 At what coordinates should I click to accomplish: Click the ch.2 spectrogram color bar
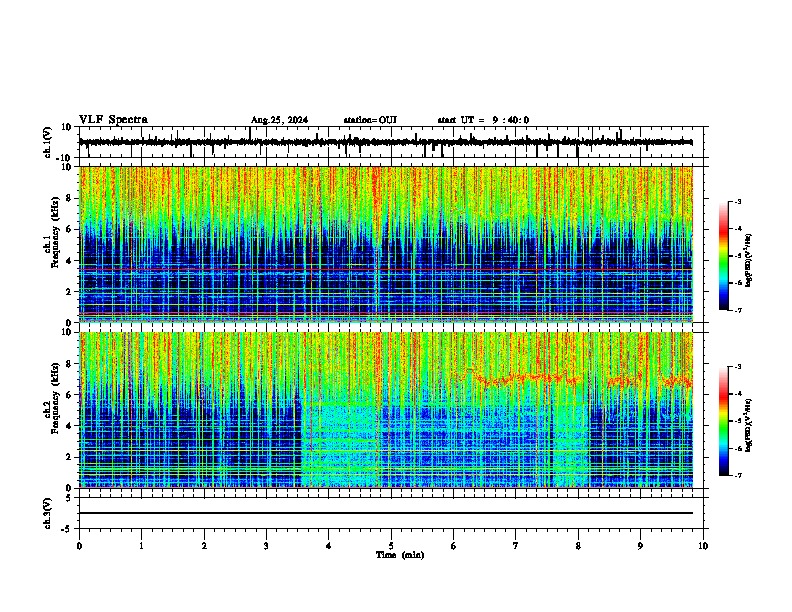click(x=724, y=421)
